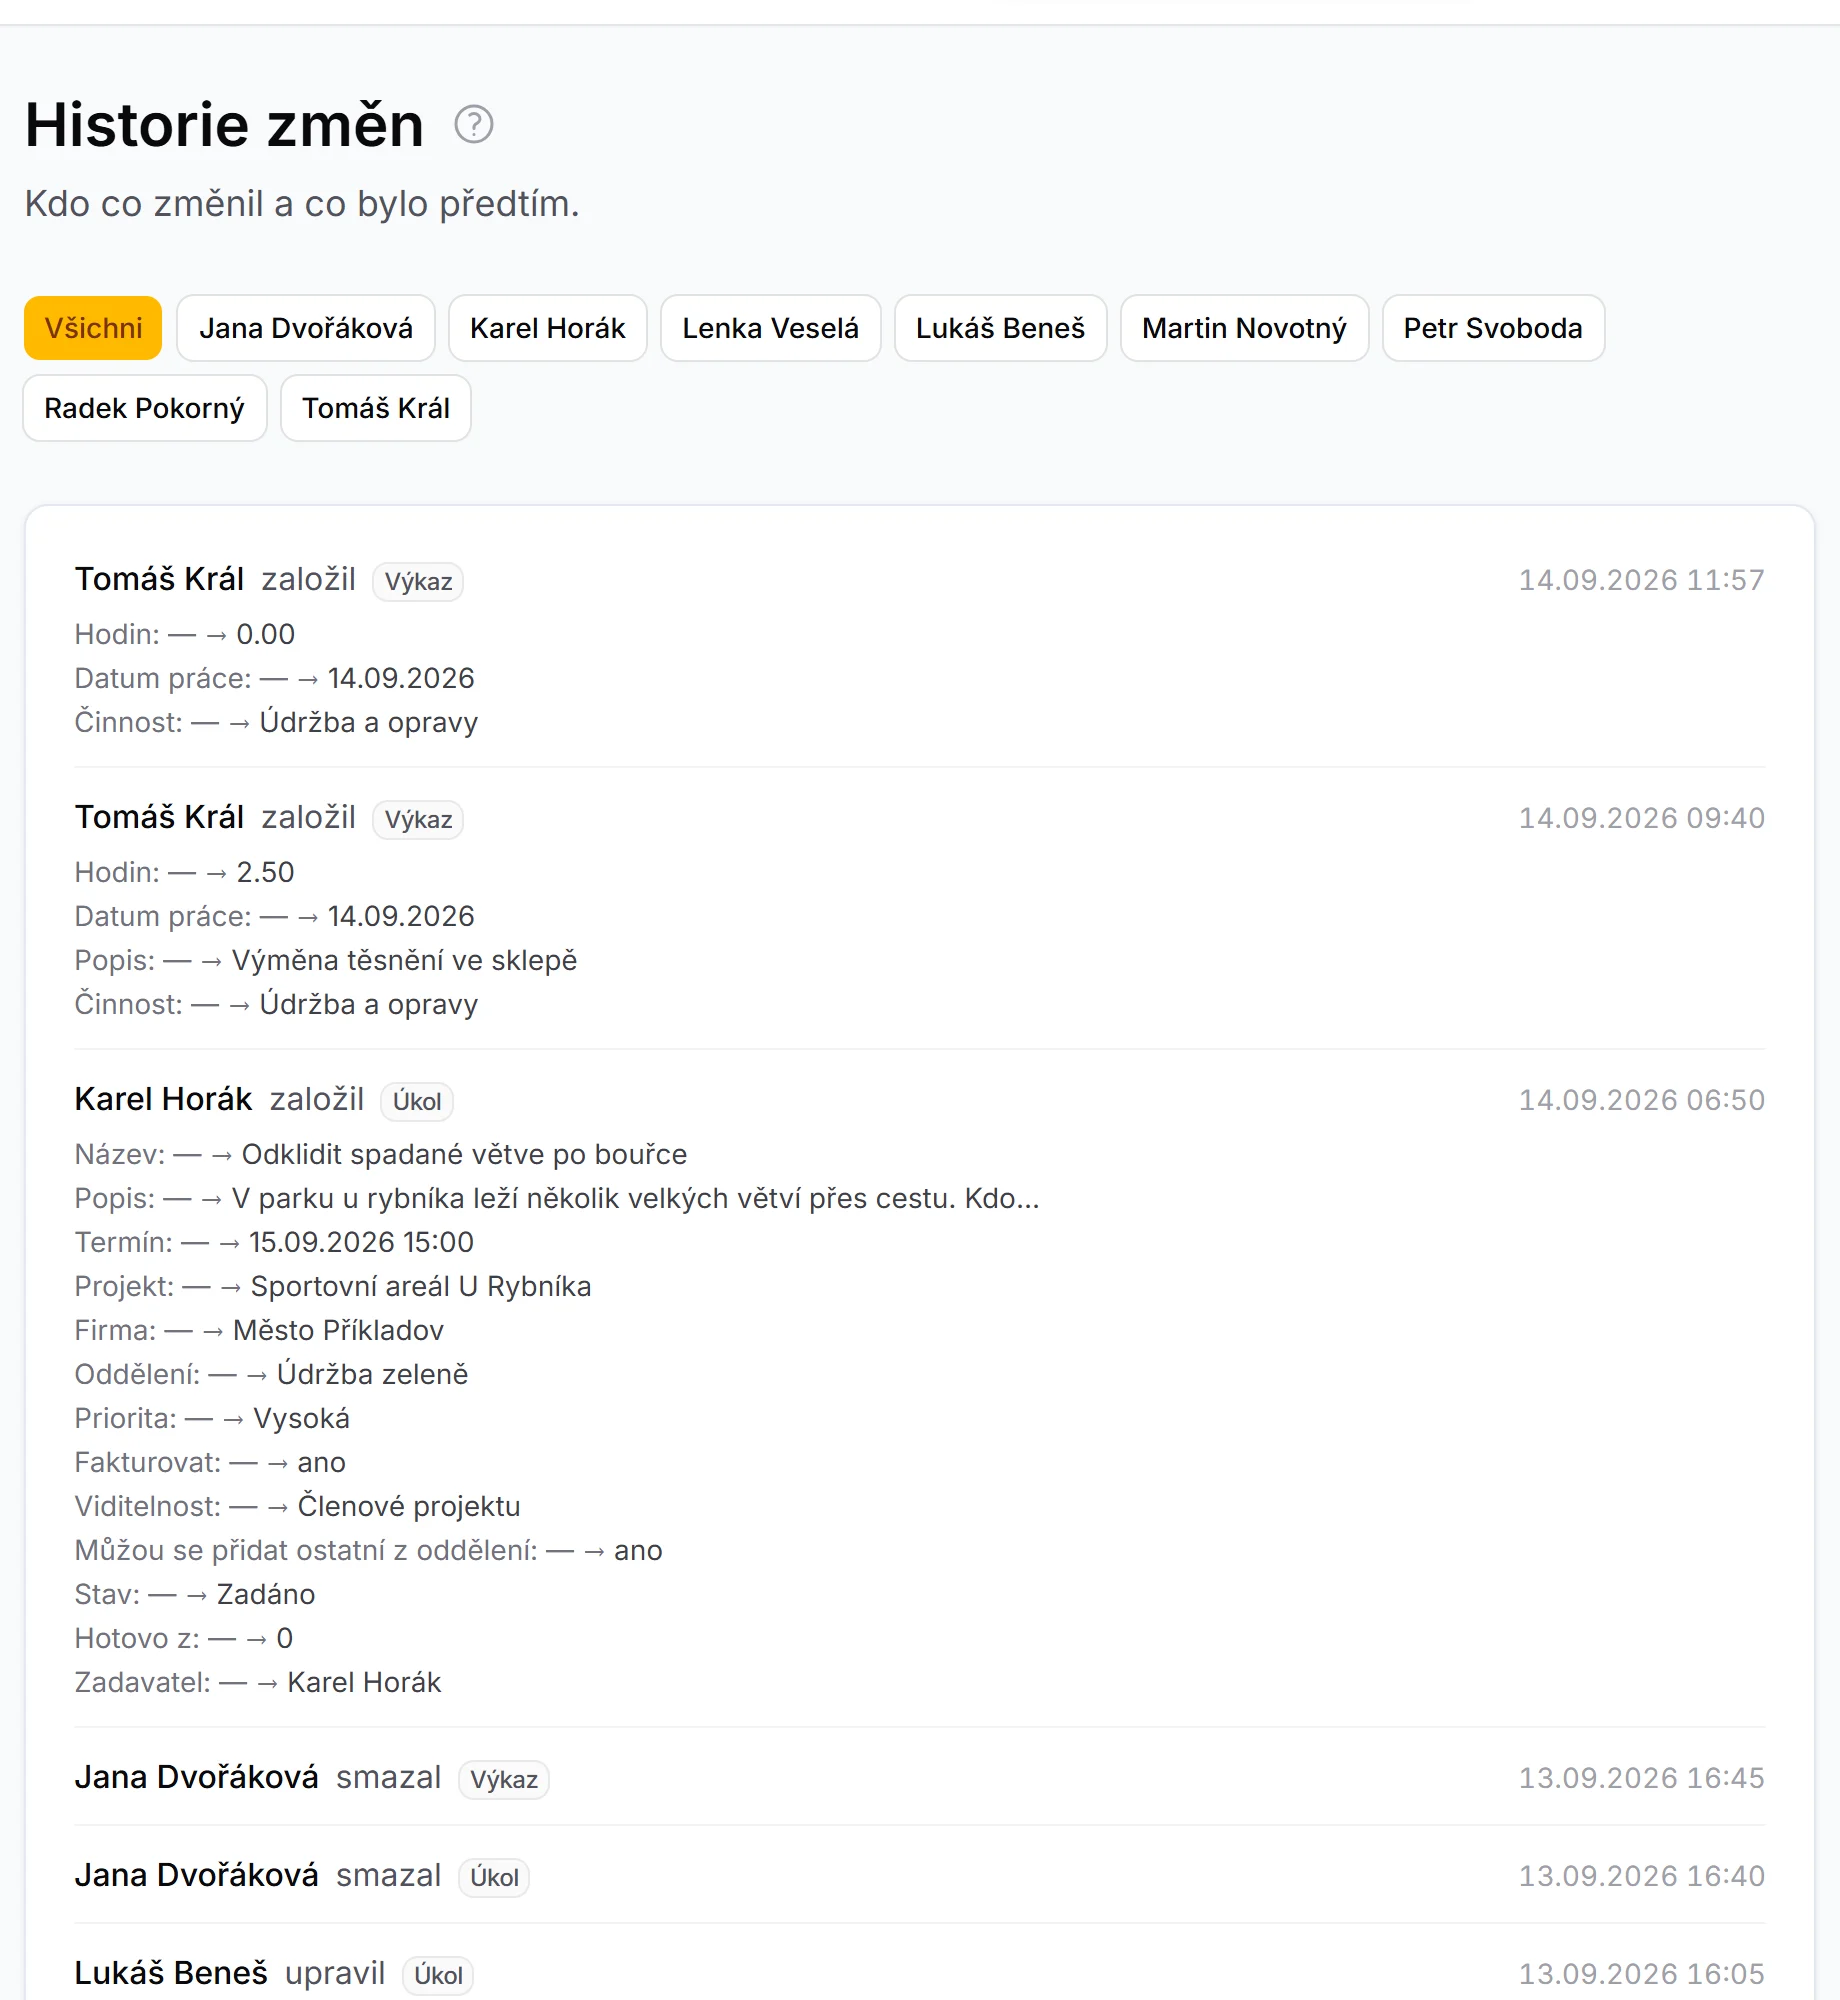
Task: Open the Úkol tag edited by Lukáš Beneš
Action: 438,1975
